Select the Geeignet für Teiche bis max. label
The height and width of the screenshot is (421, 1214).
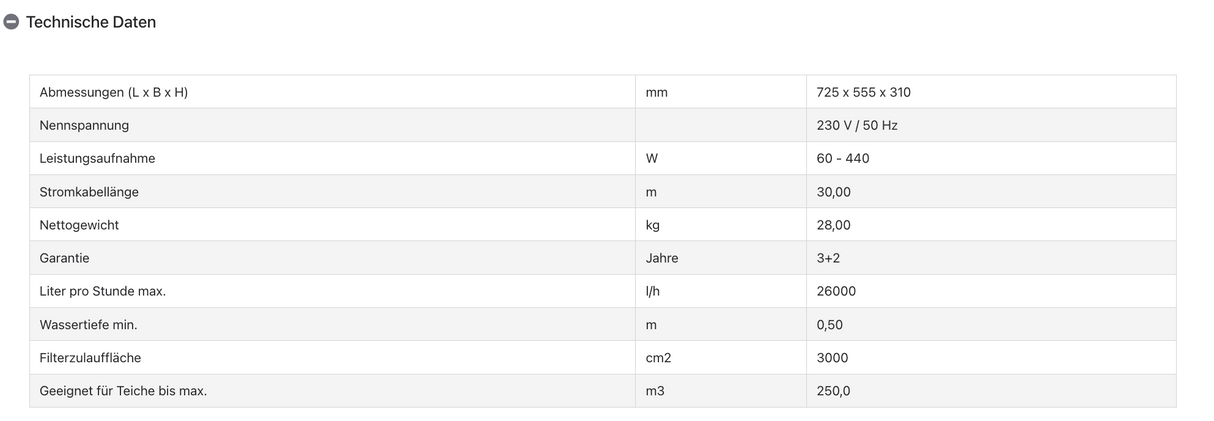tap(123, 391)
